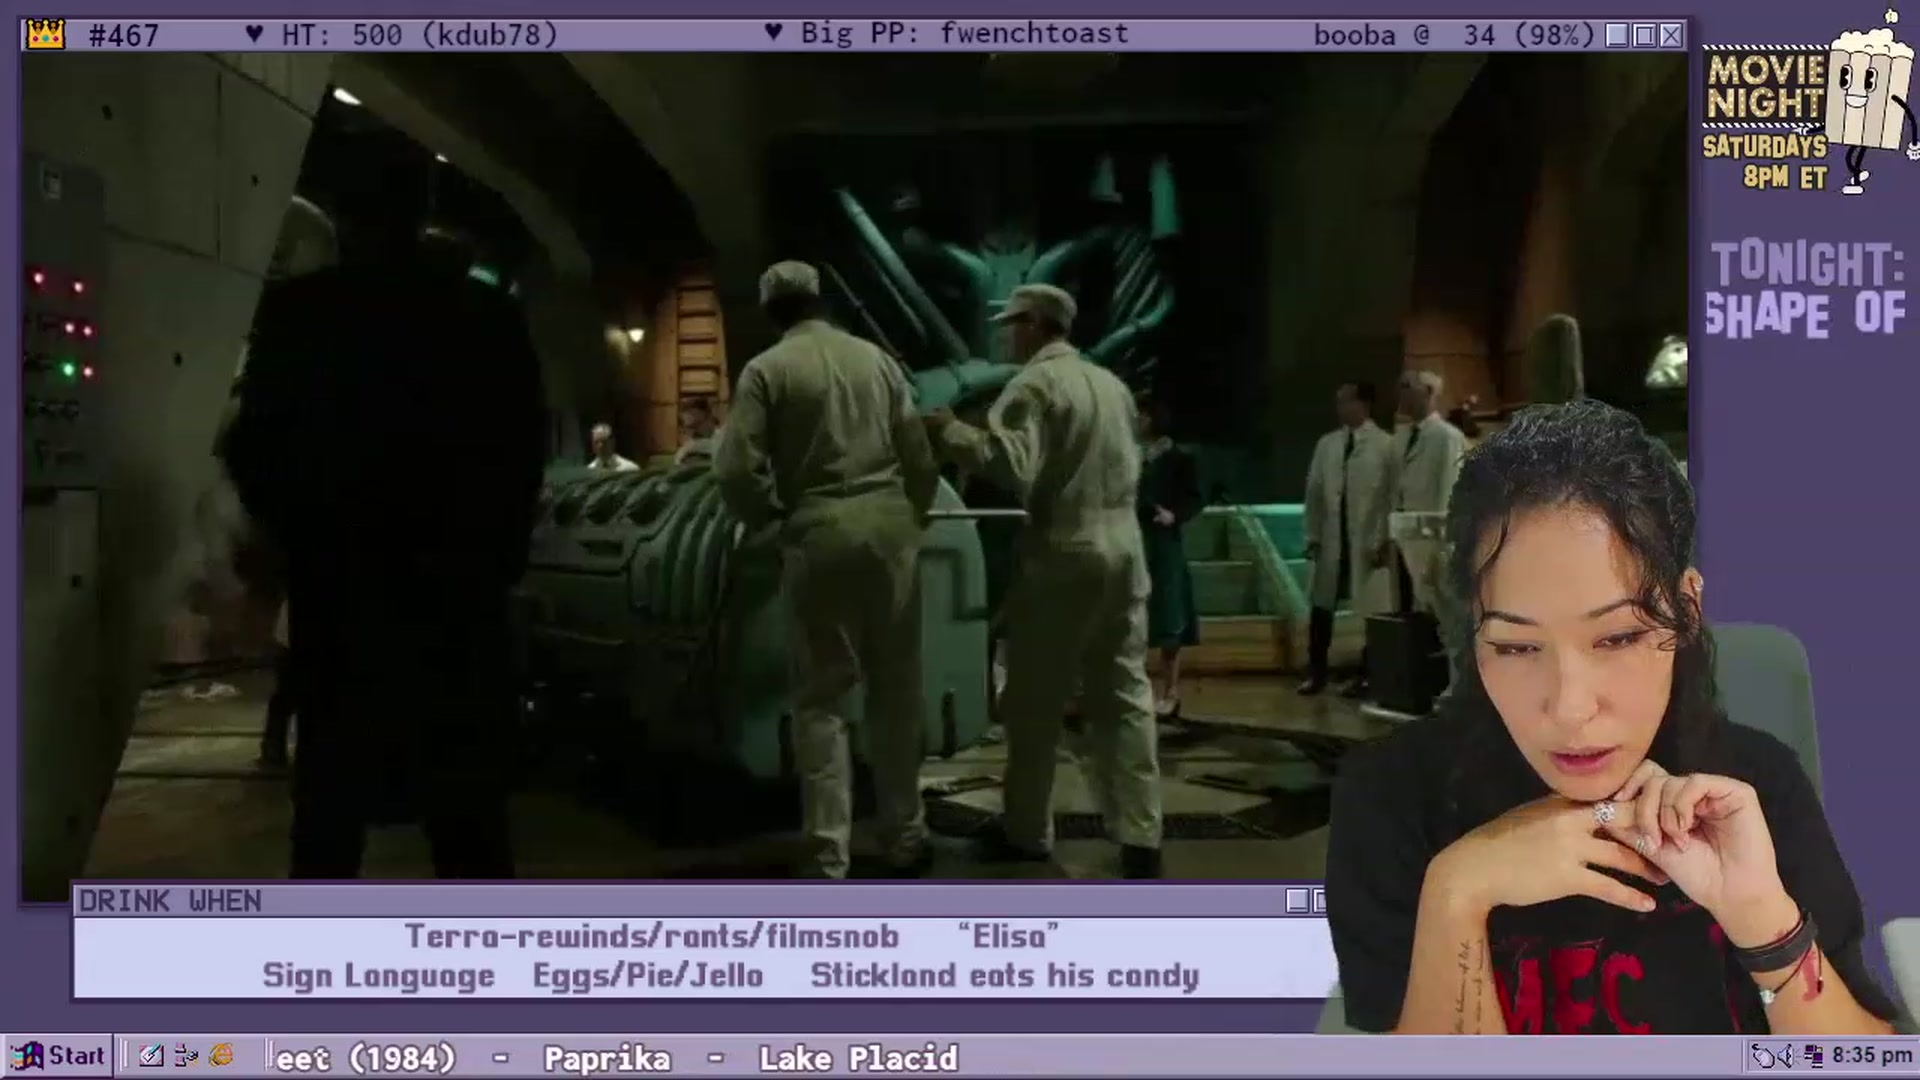1920x1080 pixels.
Task: Maximize the movie window
Action: pyautogui.click(x=1644, y=36)
